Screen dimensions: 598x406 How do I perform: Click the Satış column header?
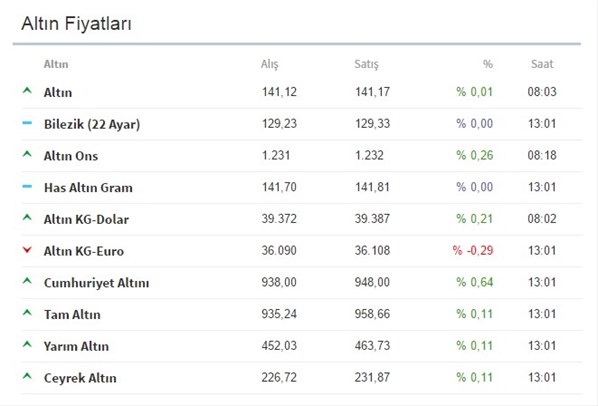(366, 64)
